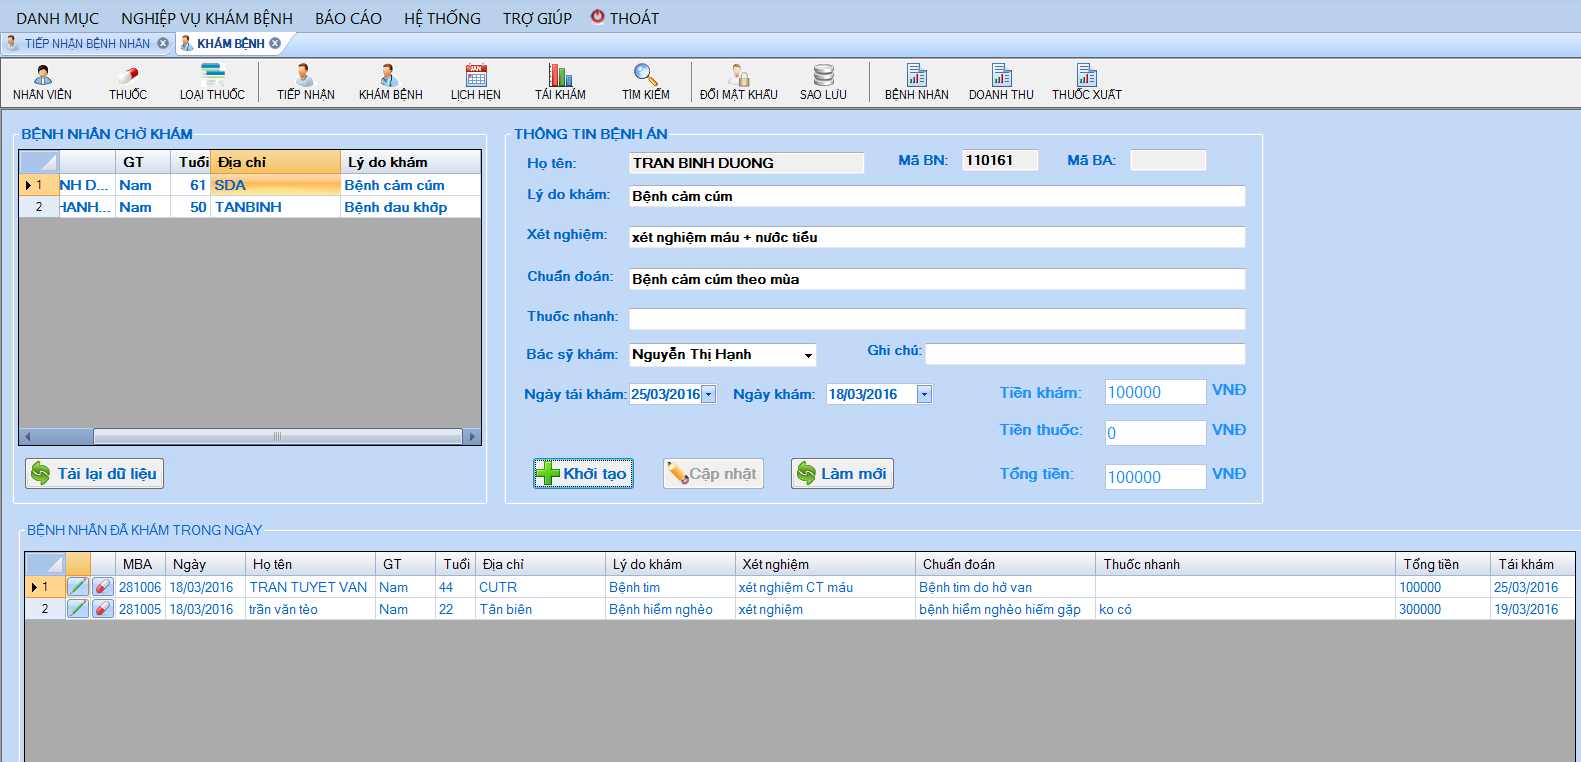Click the waiting list horizontal scrollbar thumb
The width and height of the screenshot is (1581, 762).
click(278, 437)
